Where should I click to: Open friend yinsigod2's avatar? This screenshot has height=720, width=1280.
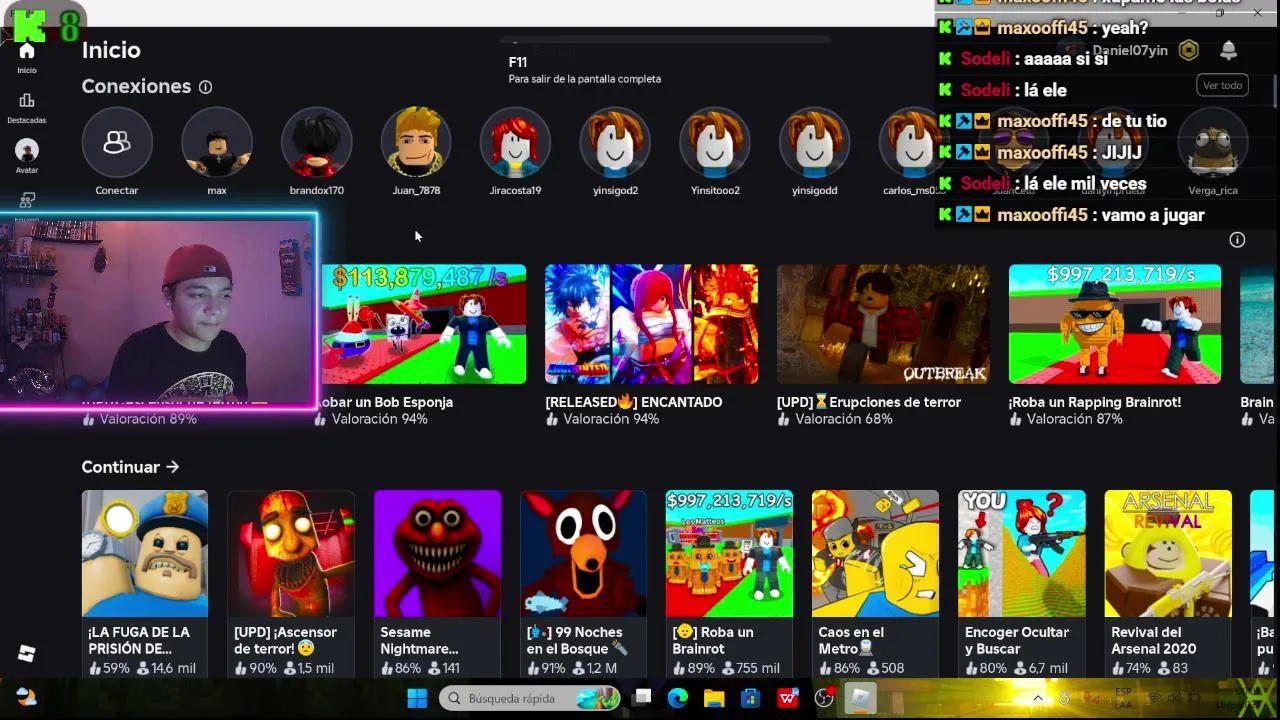coord(615,143)
